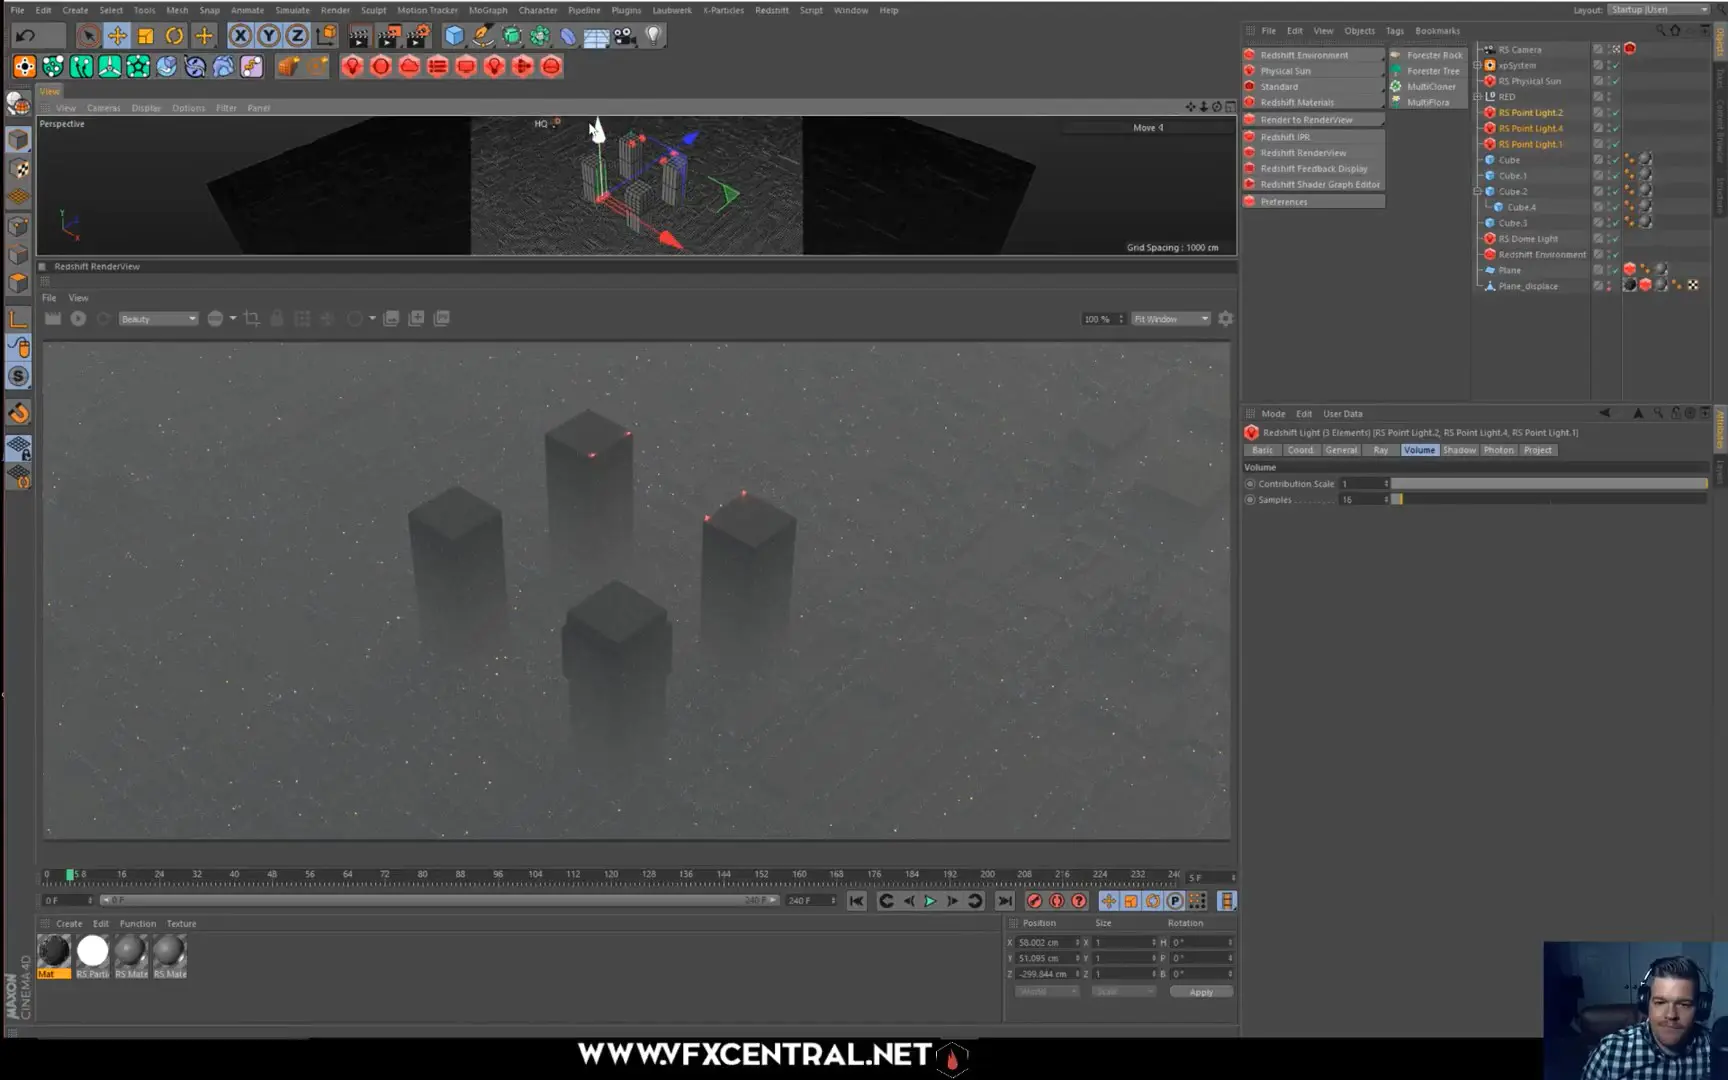This screenshot has width=1728, height=1080.
Task: Add a Cube primitive object
Action: point(454,36)
